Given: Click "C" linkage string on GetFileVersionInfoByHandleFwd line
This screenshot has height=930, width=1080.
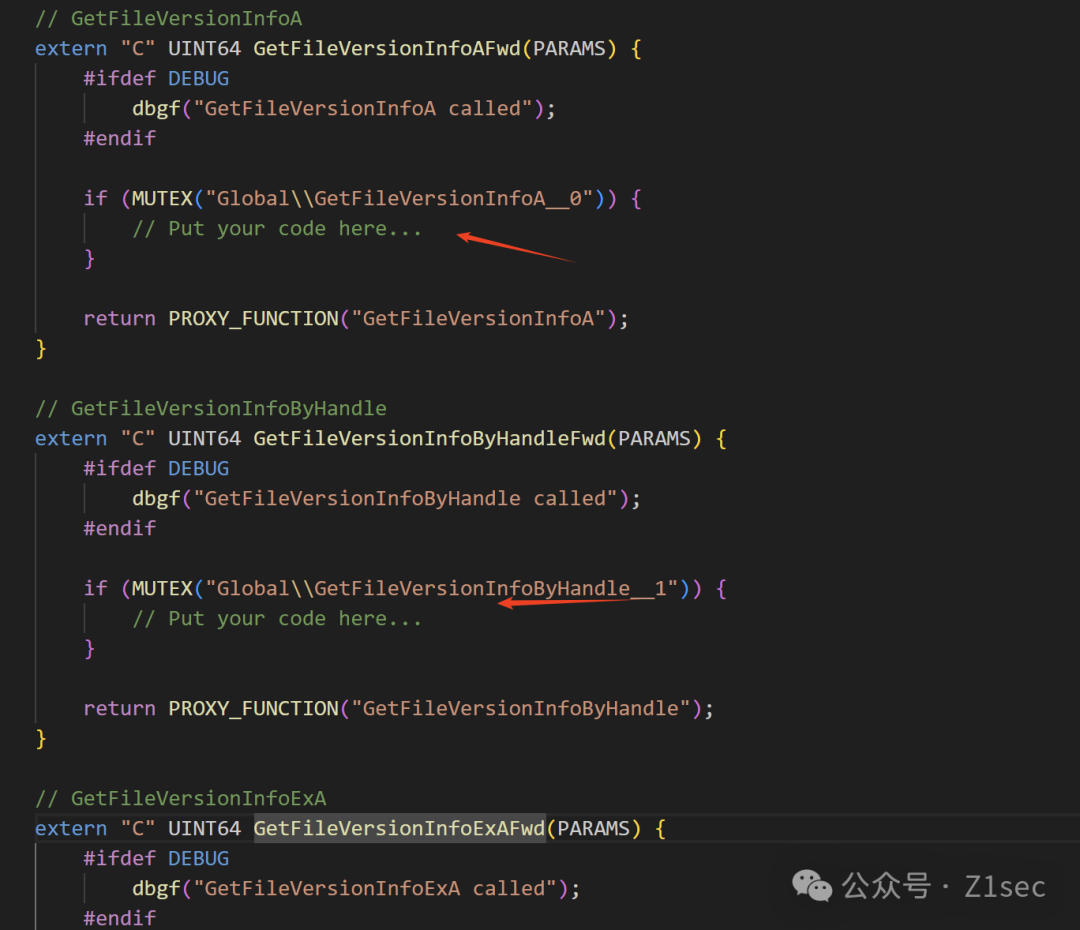Looking at the screenshot, I should (138, 439).
